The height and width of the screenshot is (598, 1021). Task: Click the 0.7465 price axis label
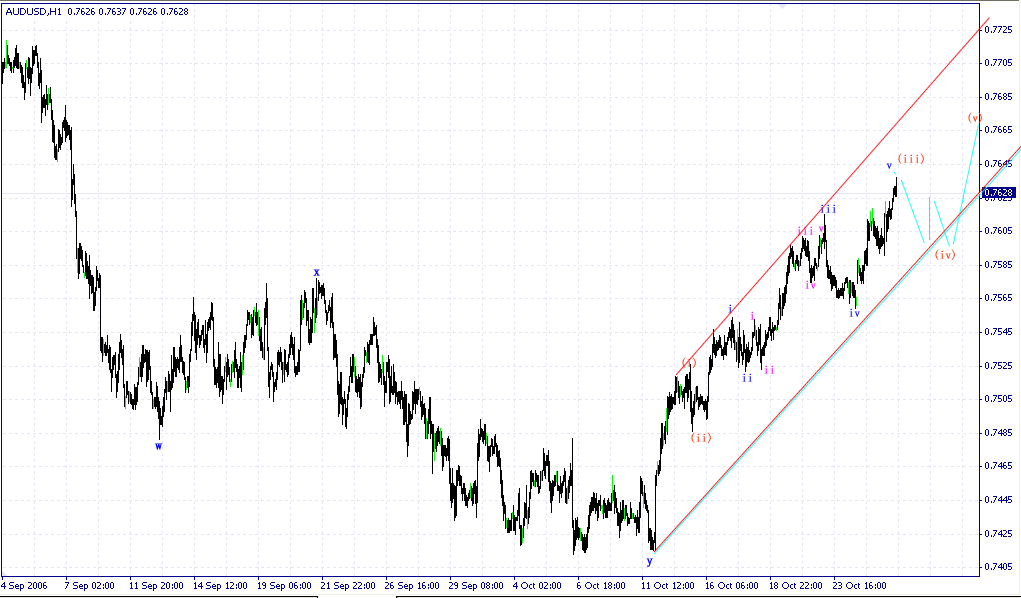(998, 466)
